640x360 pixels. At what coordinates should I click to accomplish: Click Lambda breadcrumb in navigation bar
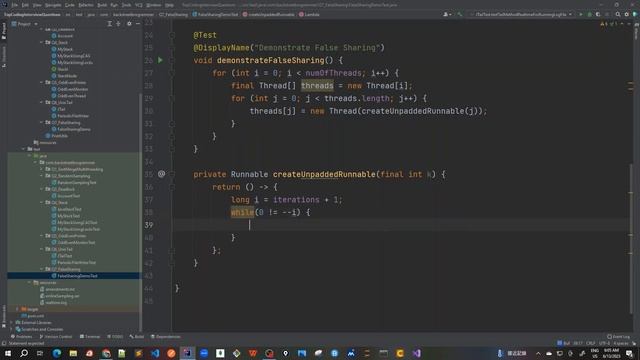[x=309, y=14]
